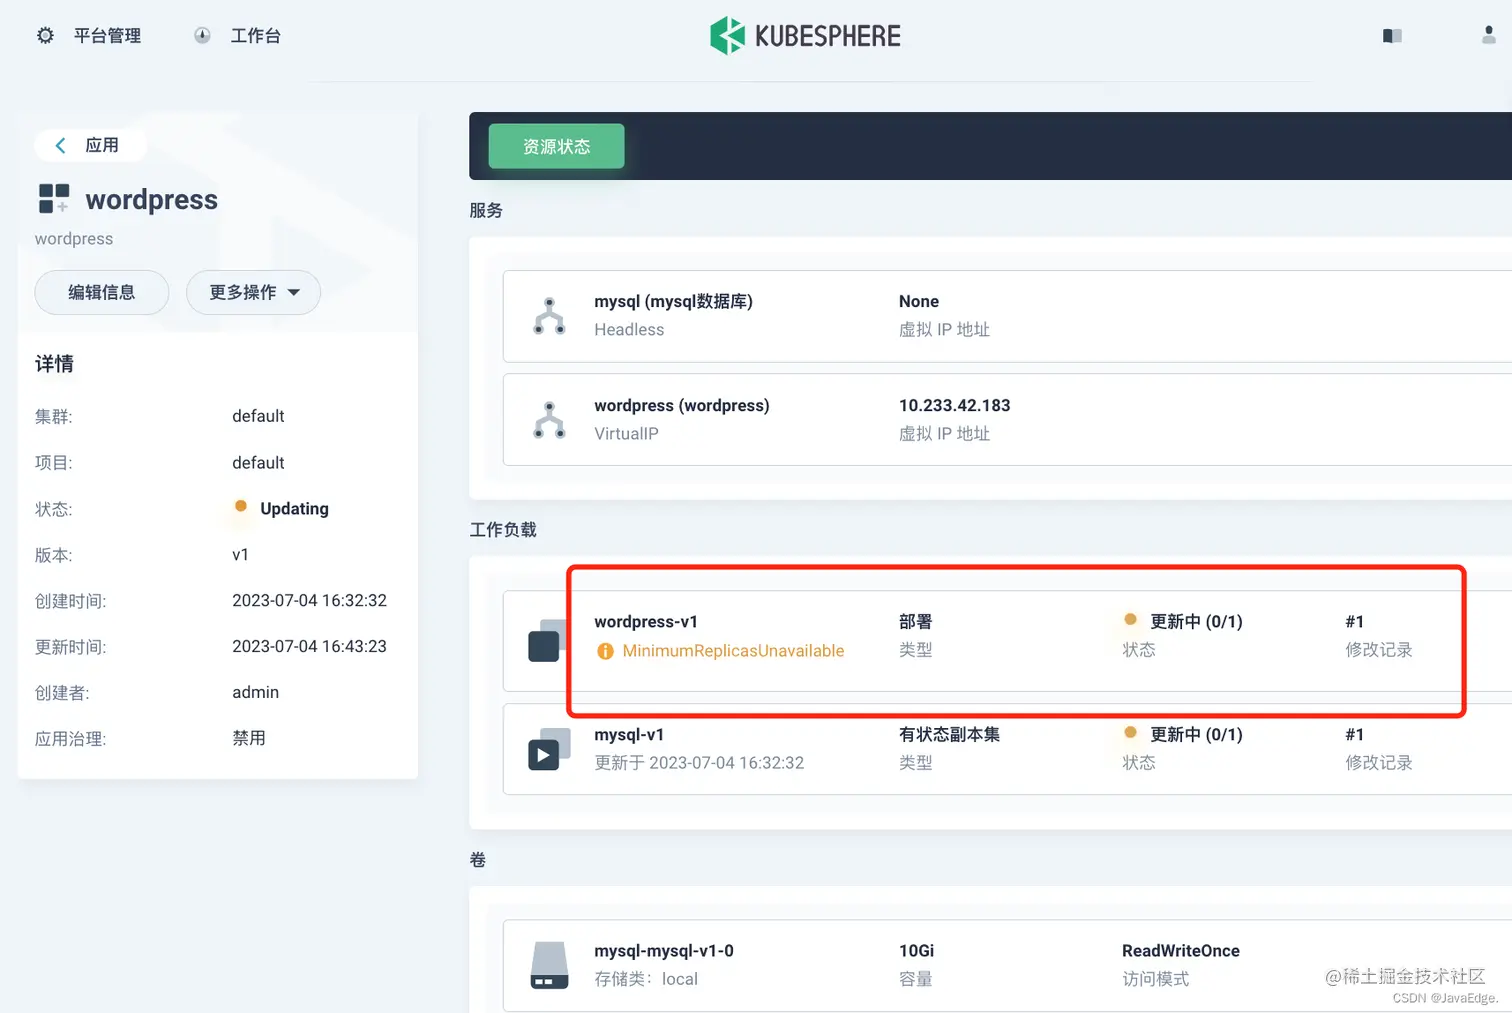Click the None virtual IP value for mysql
The image size is (1512, 1013).
click(918, 301)
